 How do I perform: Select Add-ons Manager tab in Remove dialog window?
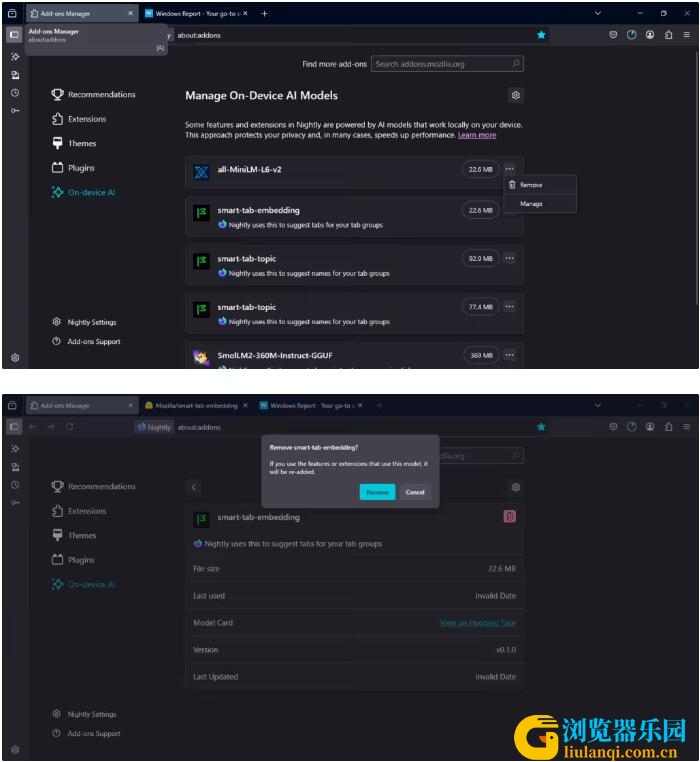[82, 405]
